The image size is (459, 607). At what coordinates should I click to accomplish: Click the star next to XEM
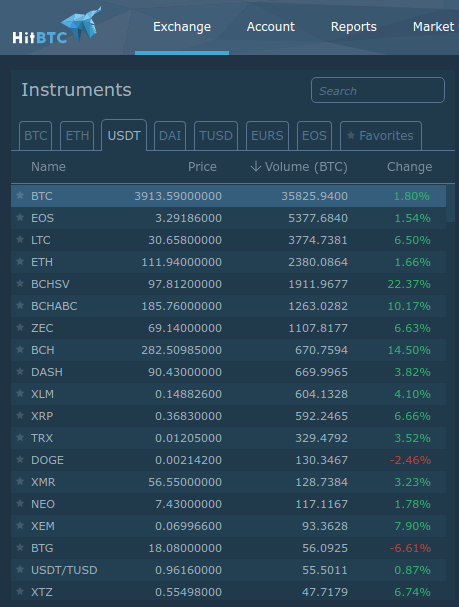(x=20, y=526)
